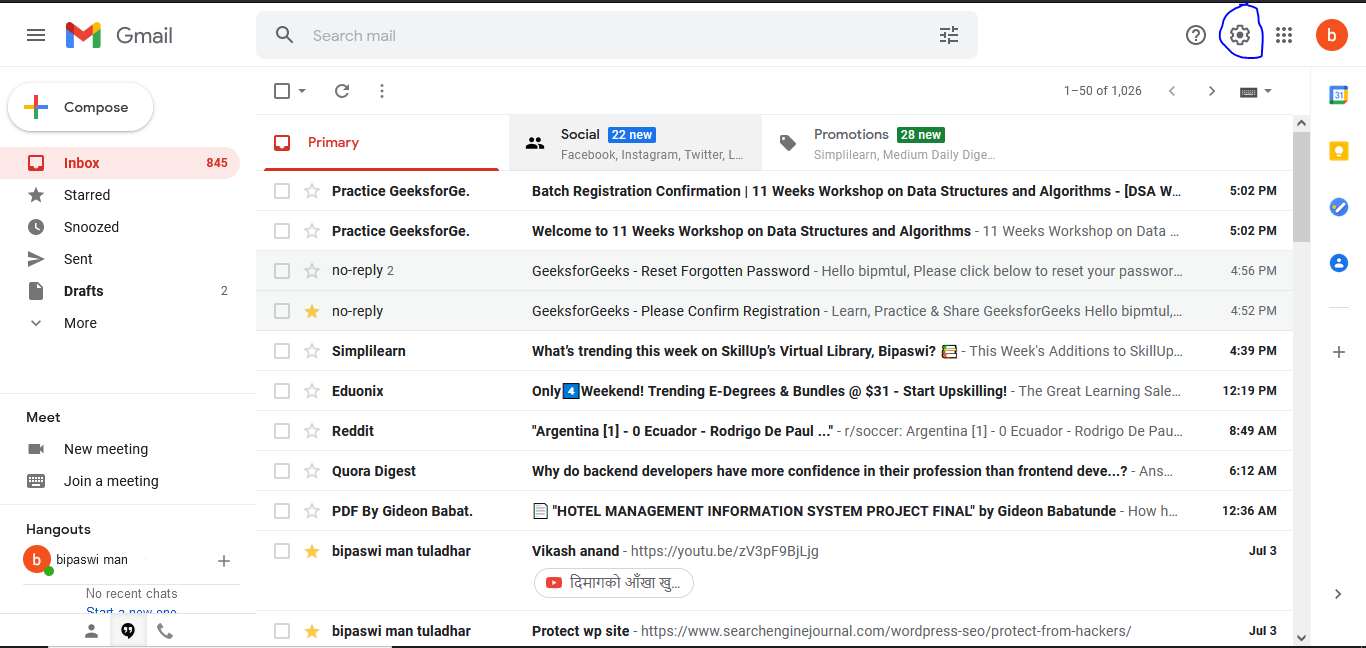Switch to the Social tab
The image size is (1366, 648).
[635, 143]
